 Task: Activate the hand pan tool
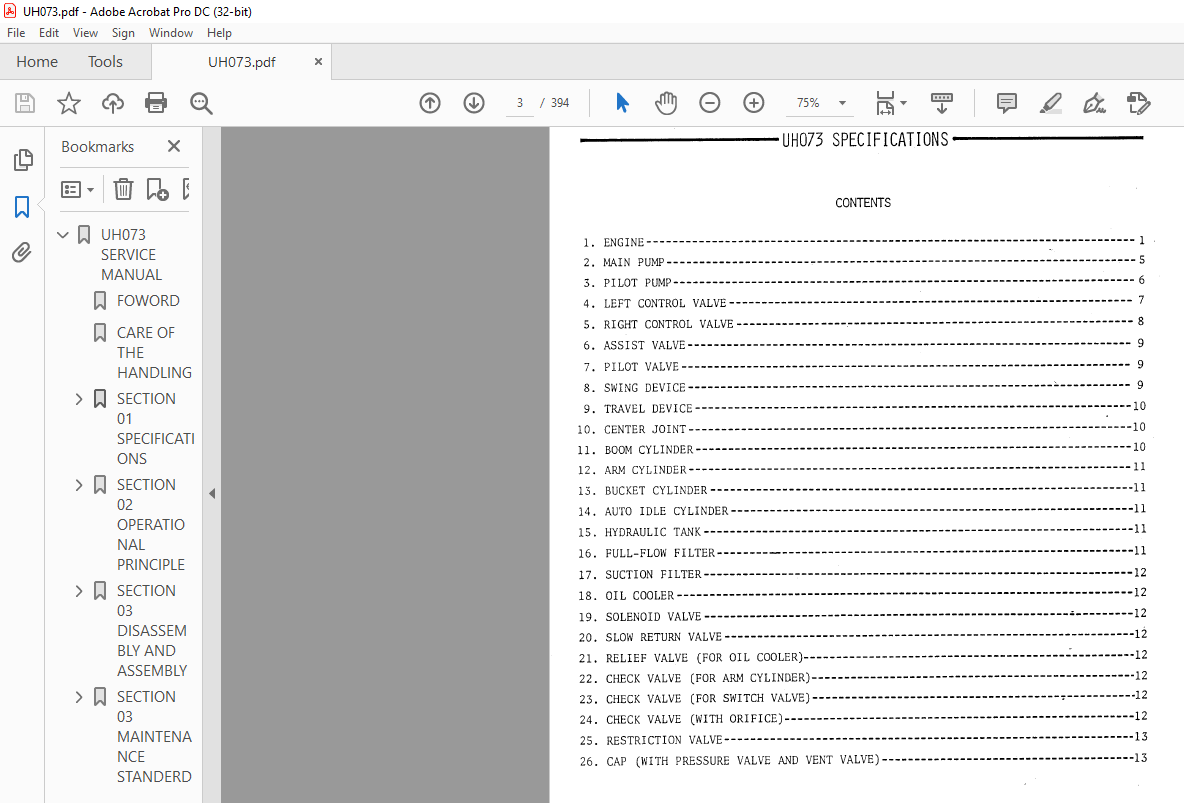666,103
